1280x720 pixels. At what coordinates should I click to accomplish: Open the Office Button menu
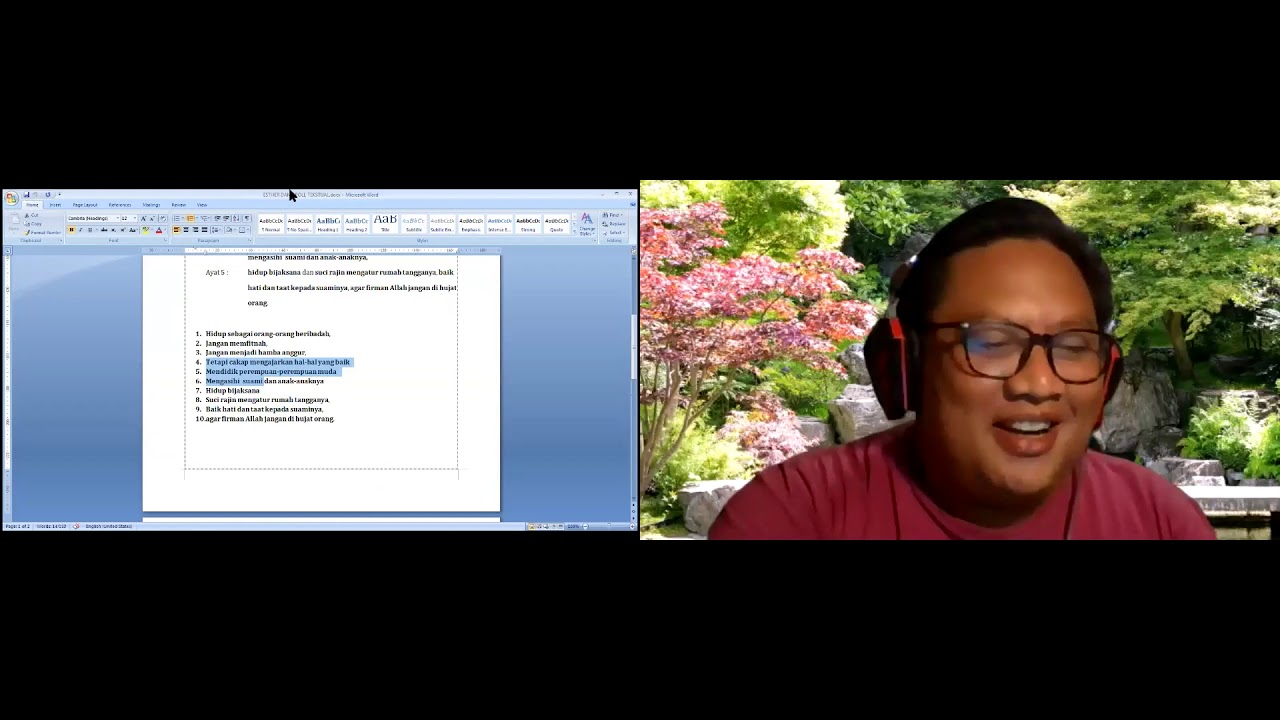tap(11, 198)
